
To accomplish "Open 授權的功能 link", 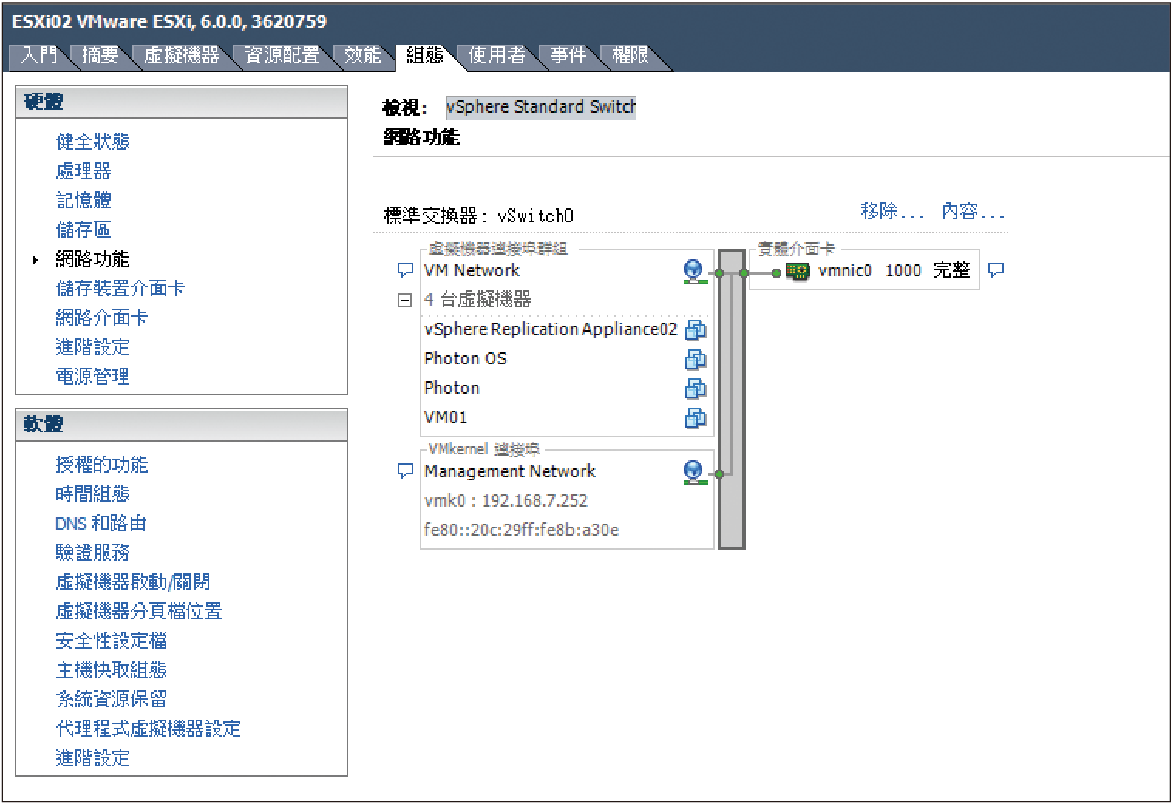I will [x=102, y=465].
